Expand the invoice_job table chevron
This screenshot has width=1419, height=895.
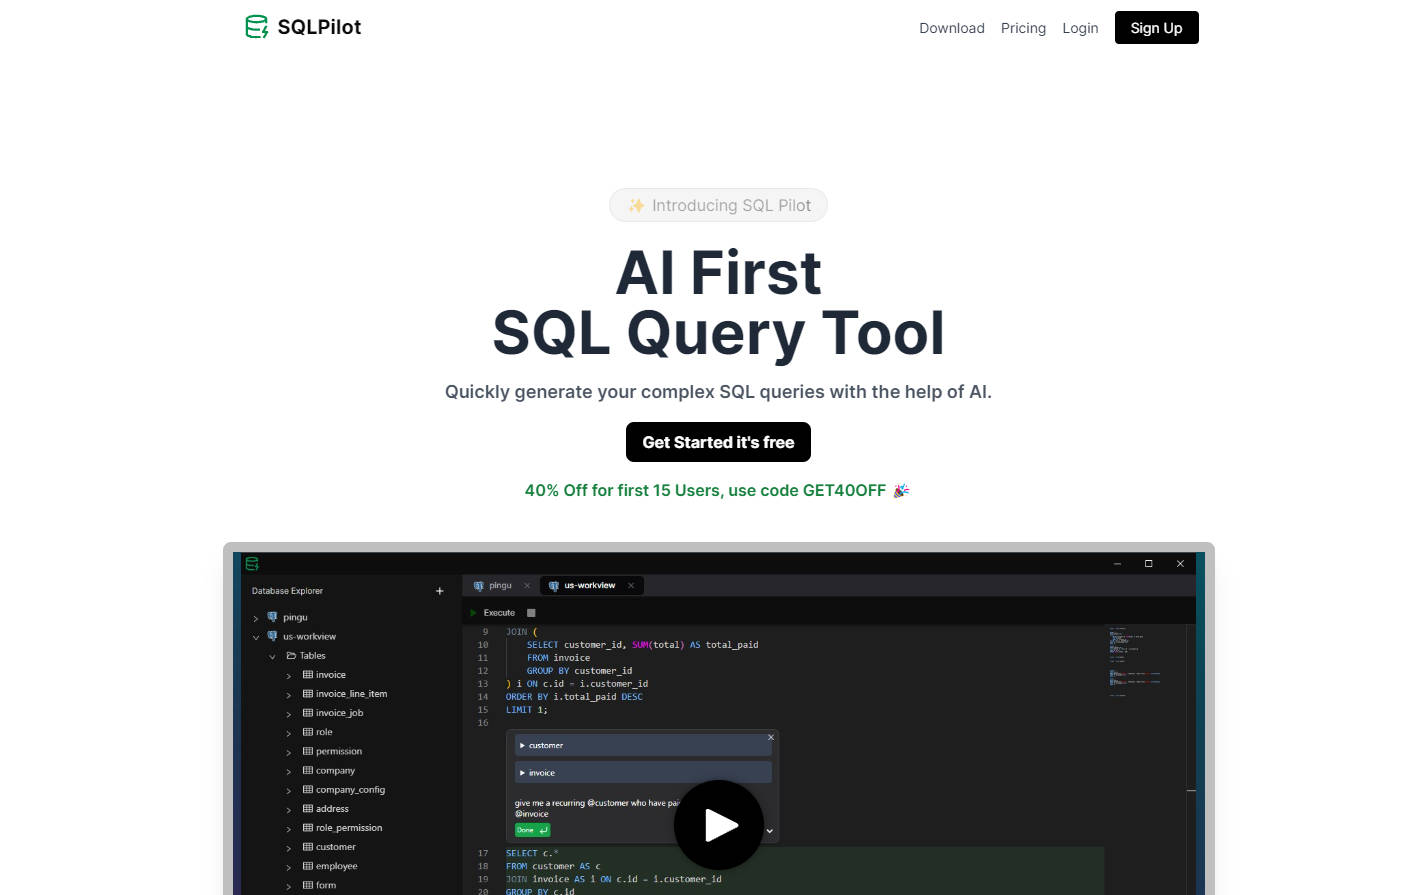tap(289, 714)
